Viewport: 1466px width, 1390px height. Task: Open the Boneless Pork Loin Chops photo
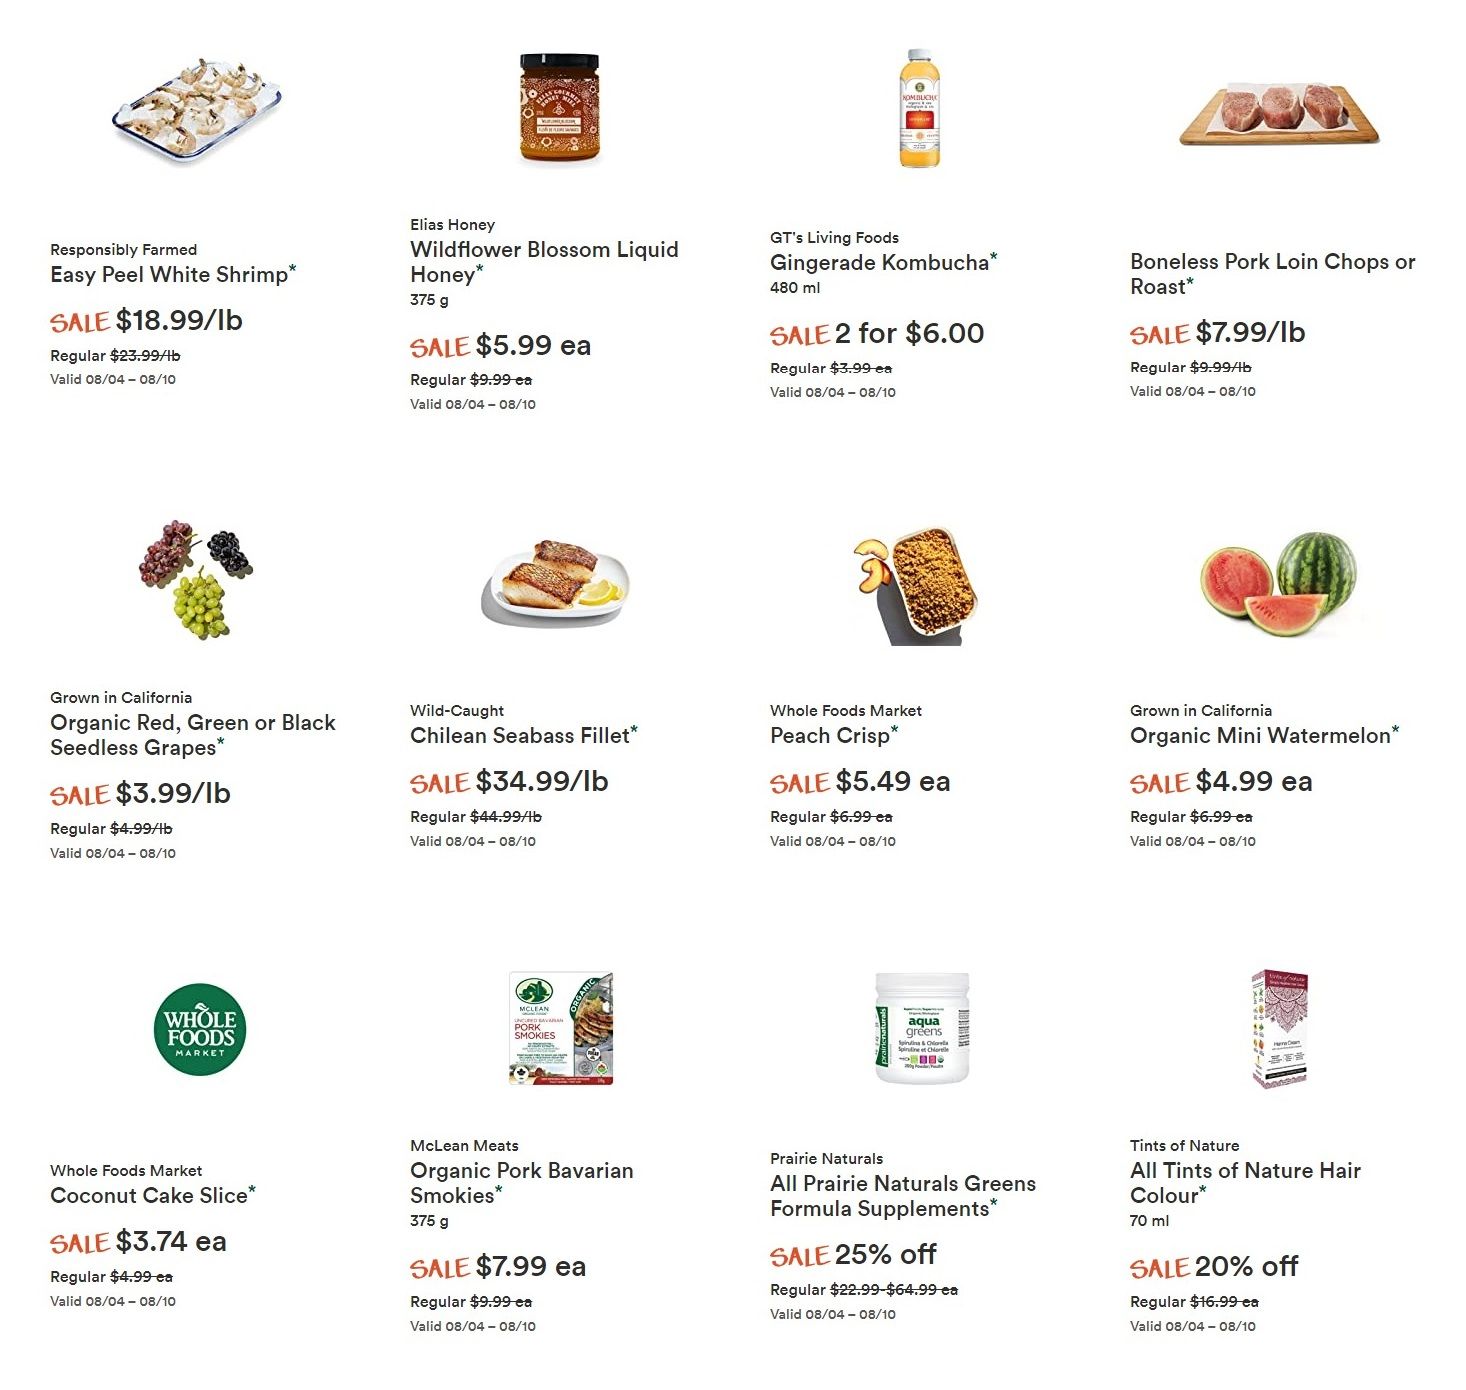[1279, 113]
